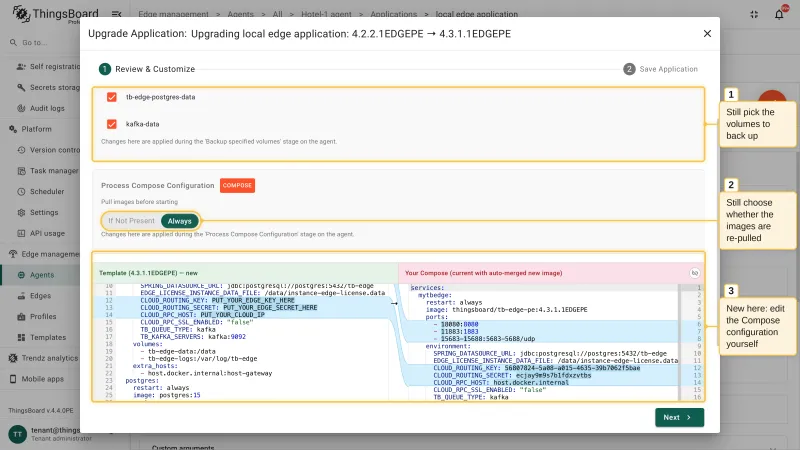The height and width of the screenshot is (450, 800).
Task: Open the notifications bell
Action: click(x=779, y=14)
